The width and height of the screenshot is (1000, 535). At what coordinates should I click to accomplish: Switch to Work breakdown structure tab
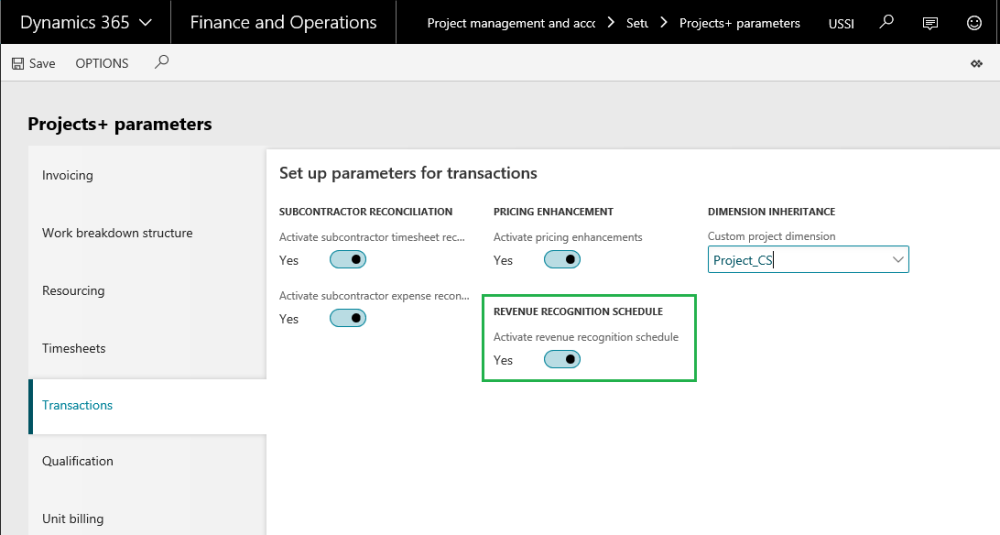tap(117, 233)
